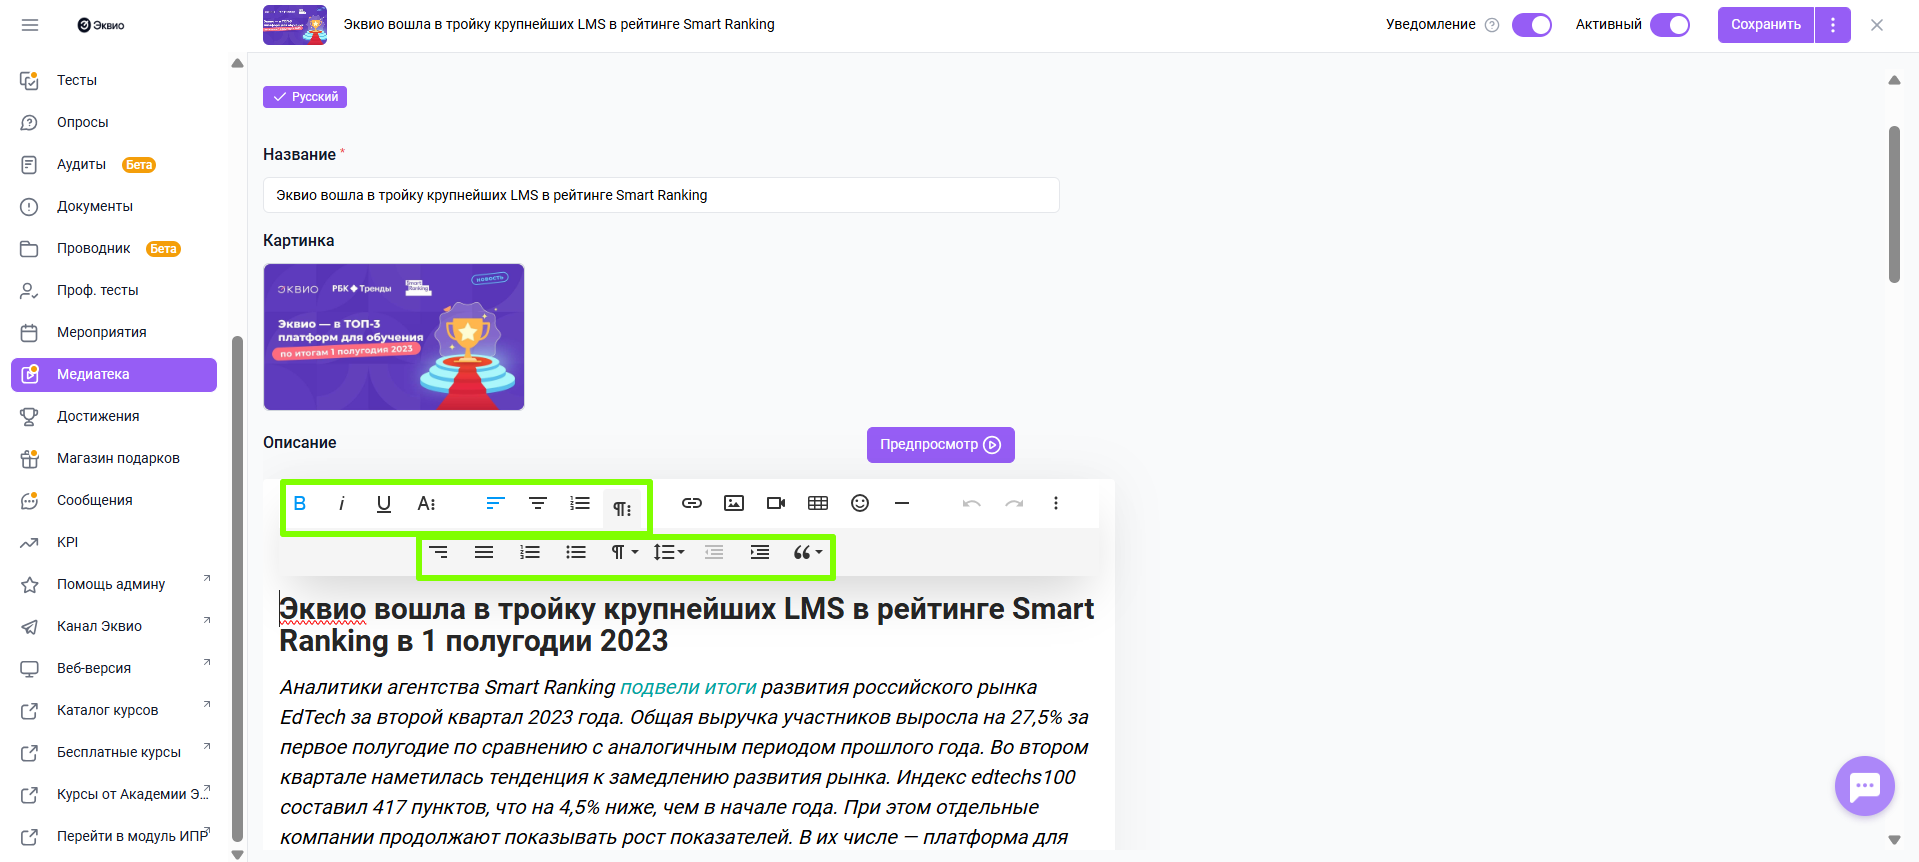Expand the More Text options

click(x=426, y=503)
